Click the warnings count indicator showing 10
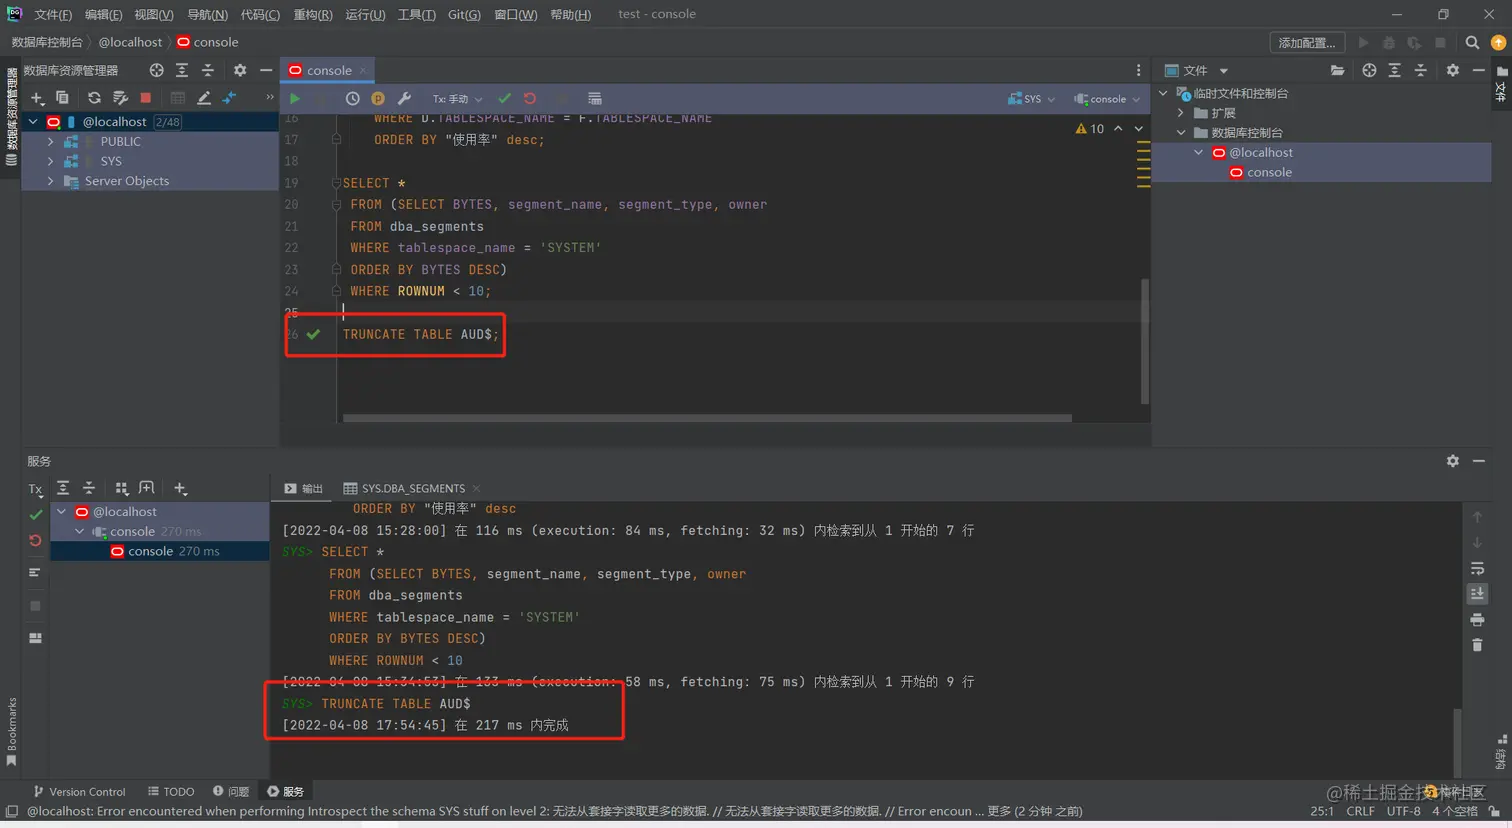The image size is (1512, 828). coord(1090,129)
